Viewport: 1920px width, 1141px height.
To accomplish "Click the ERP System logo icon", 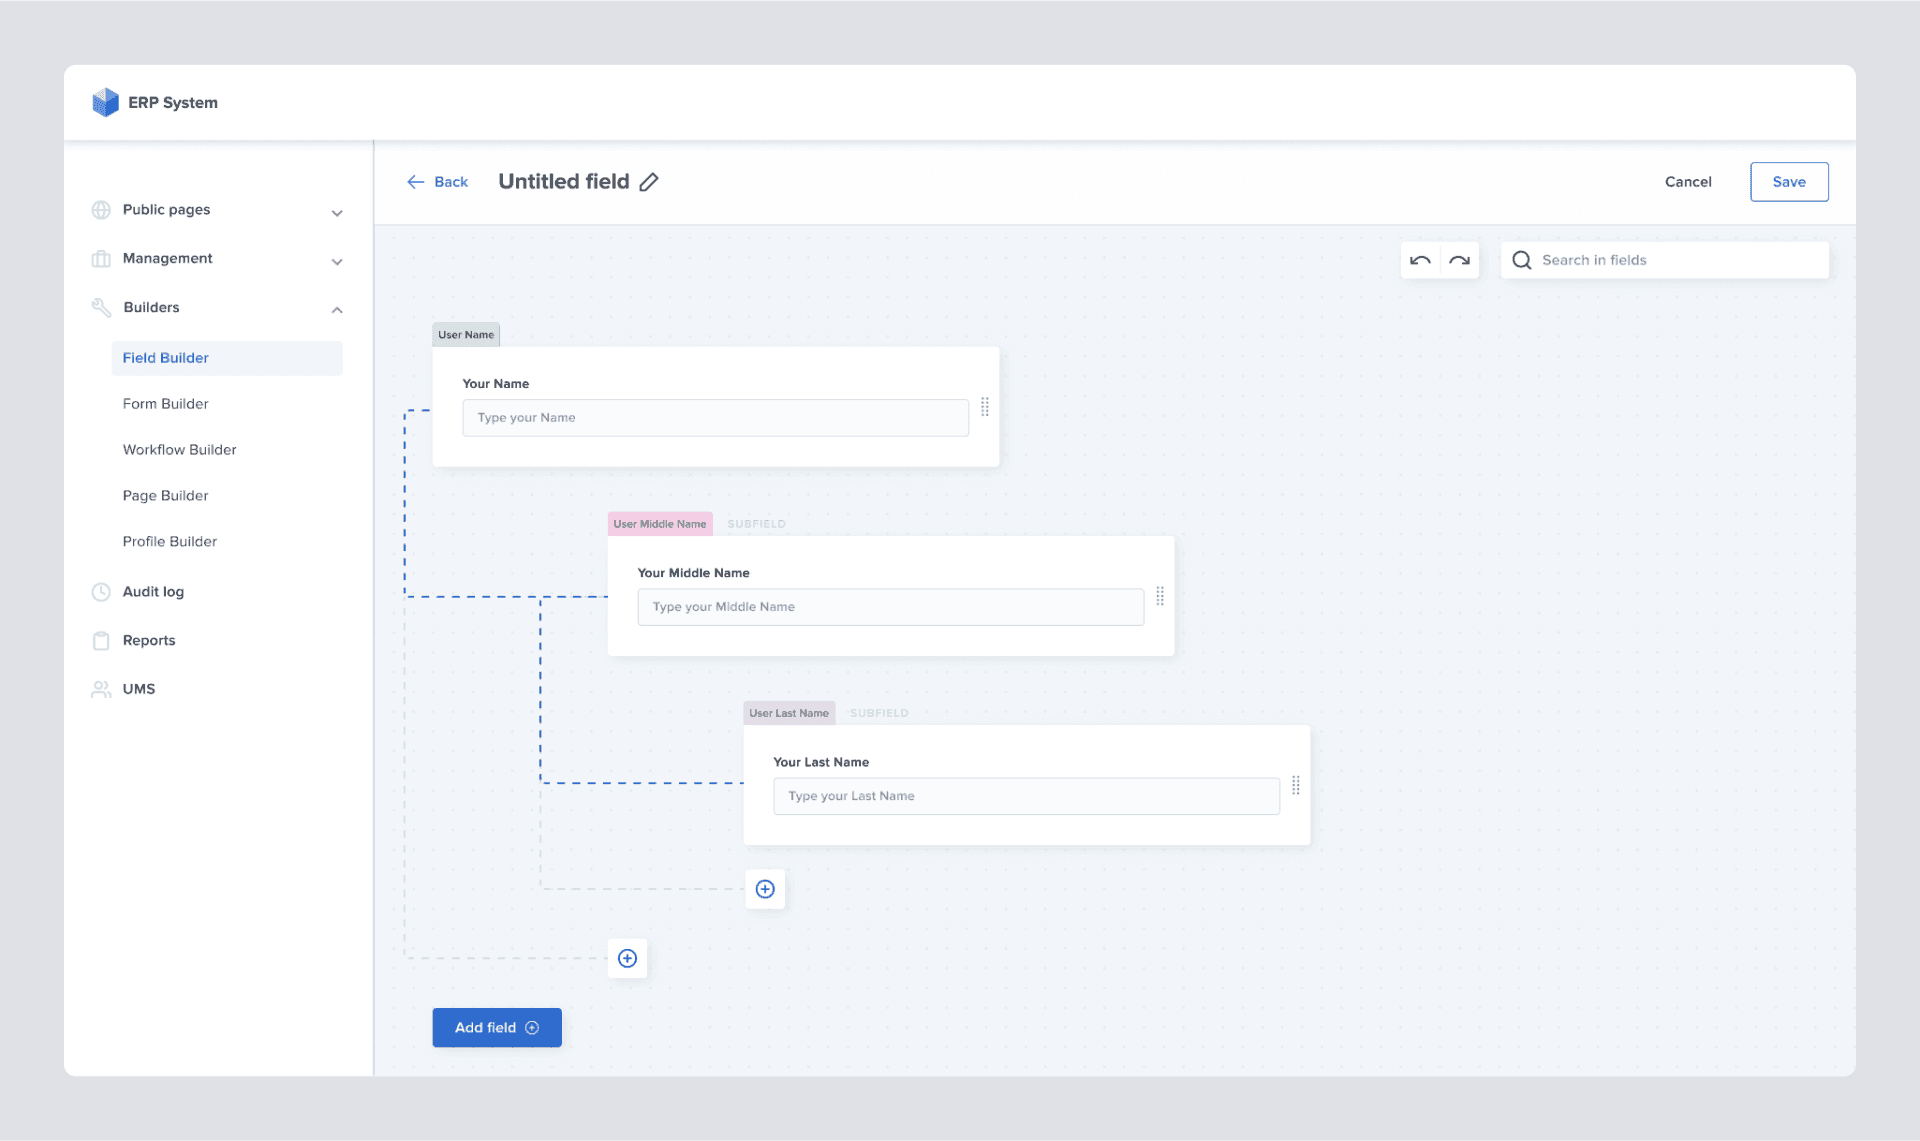I will pyautogui.click(x=105, y=101).
